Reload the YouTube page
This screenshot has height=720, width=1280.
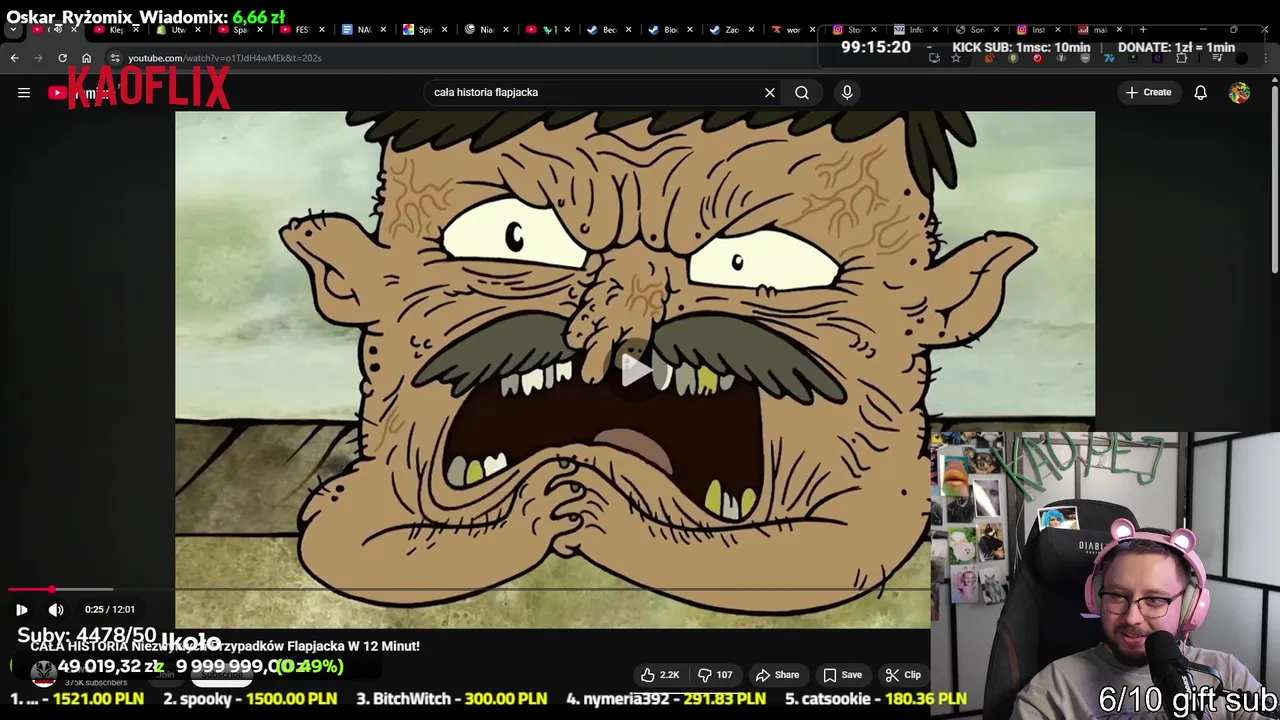[x=62, y=58]
